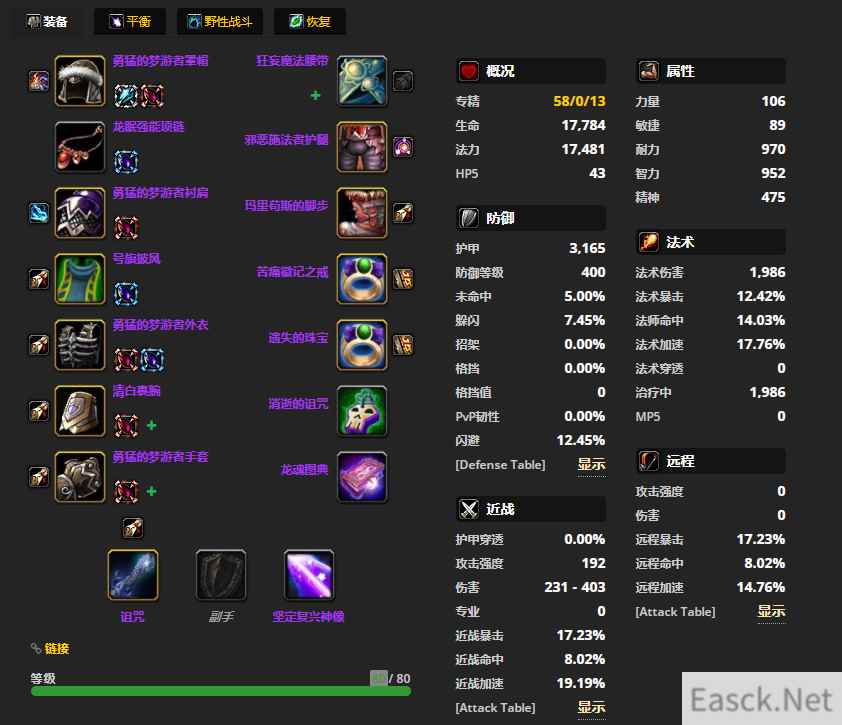Click the green plus beside belt
Screen dimensions: 842x725
coord(315,95)
